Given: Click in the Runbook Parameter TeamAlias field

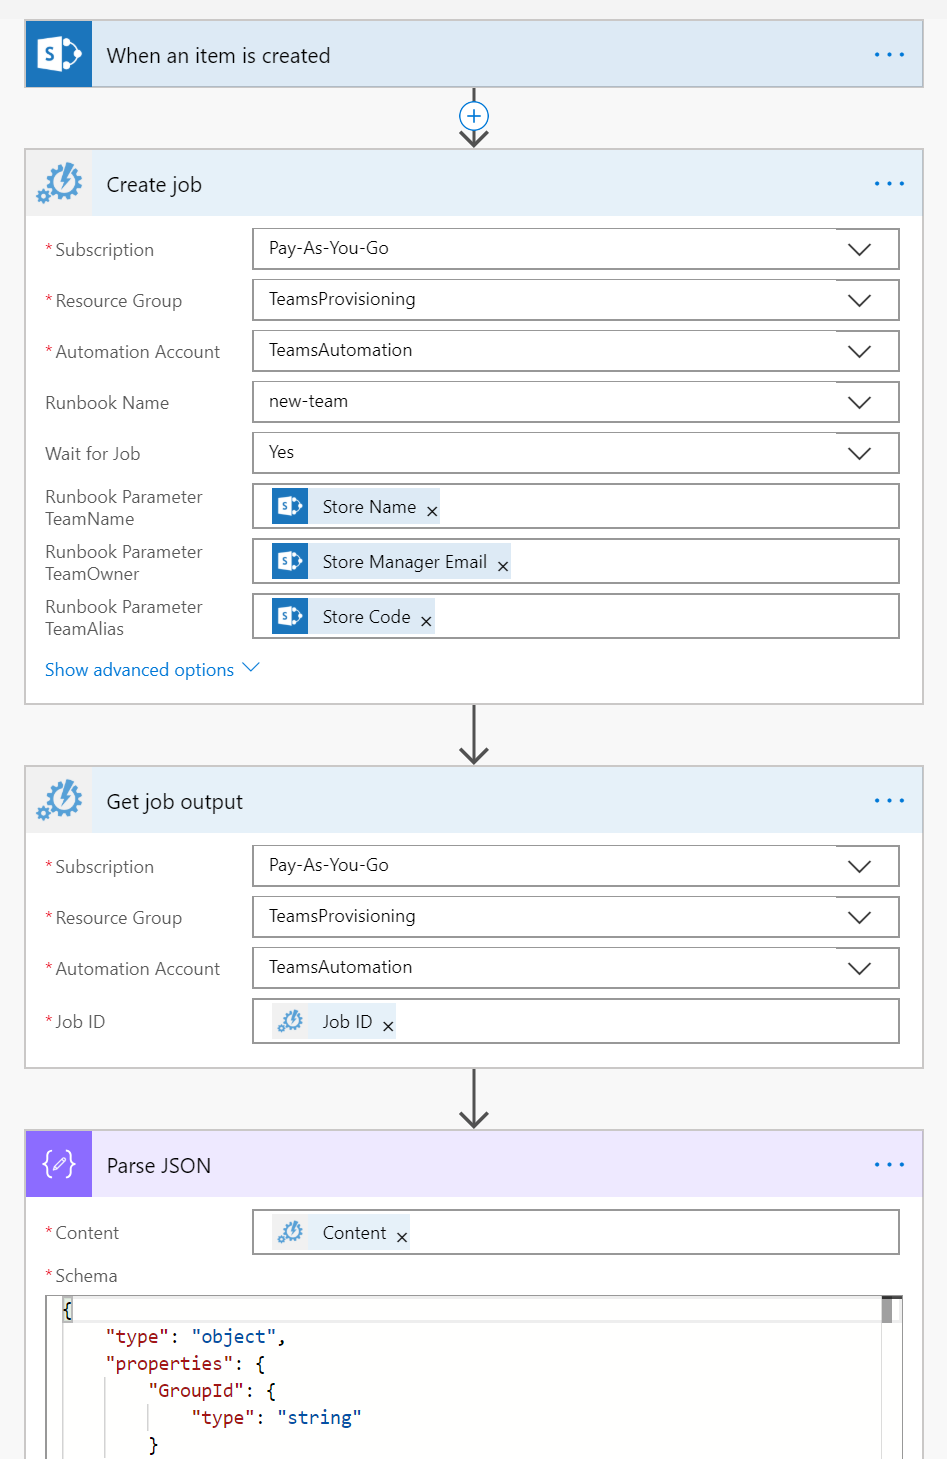Looking at the screenshot, I should point(575,616).
